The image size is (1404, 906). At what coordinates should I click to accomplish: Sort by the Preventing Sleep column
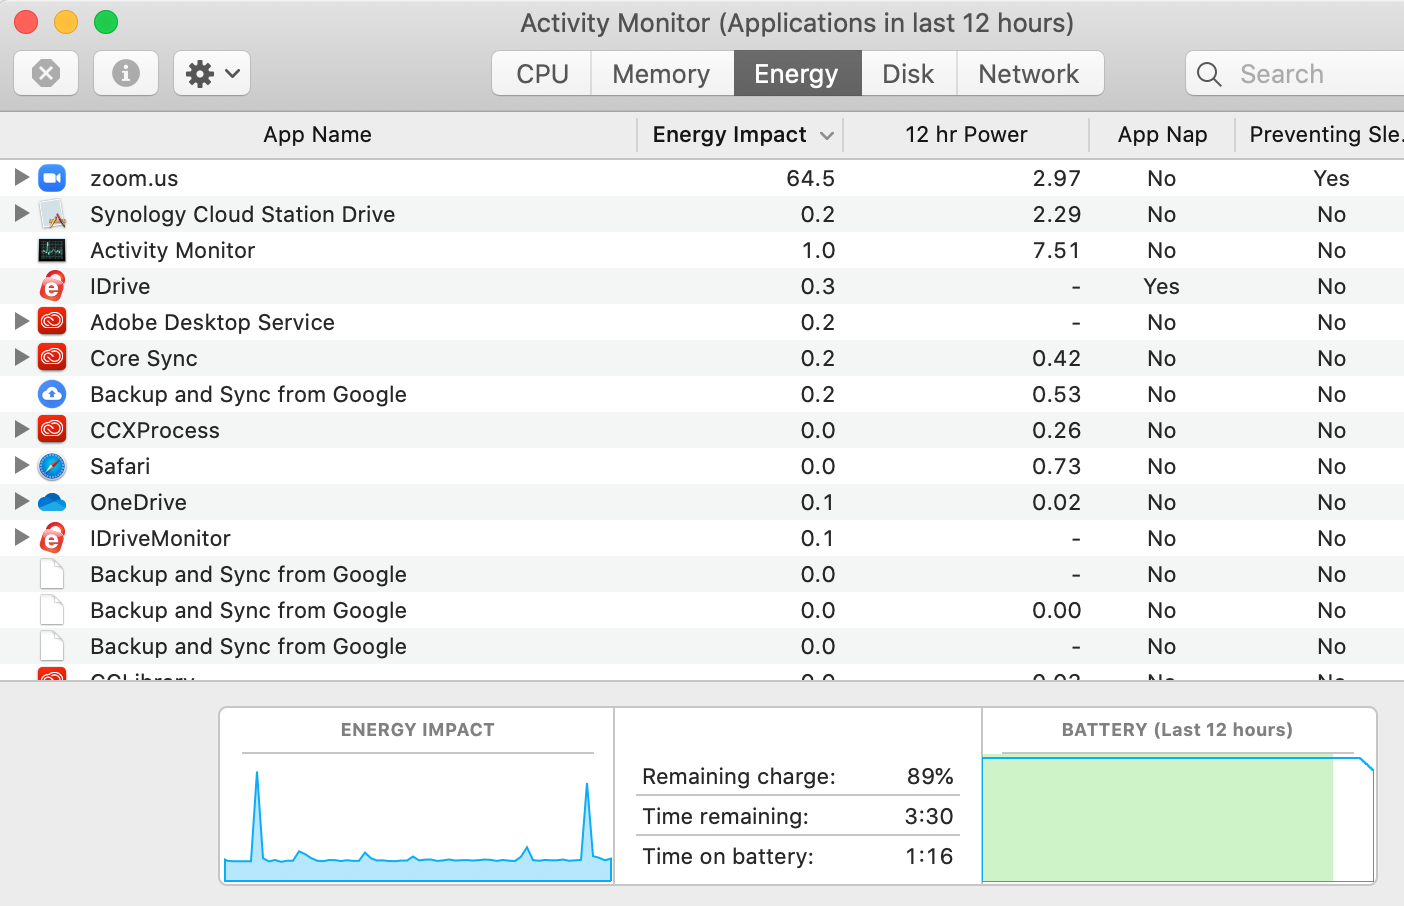point(1320,135)
